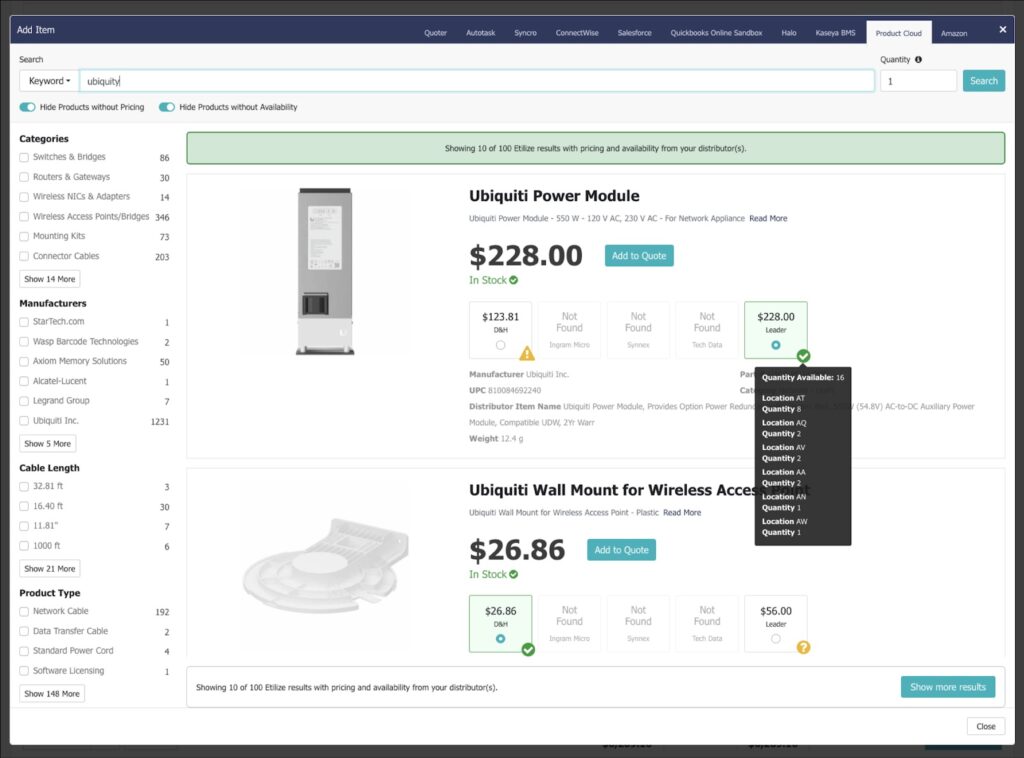This screenshot has height=758, width=1024.
Task: Toggle Hide Products without Availability
Action: (167, 107)
